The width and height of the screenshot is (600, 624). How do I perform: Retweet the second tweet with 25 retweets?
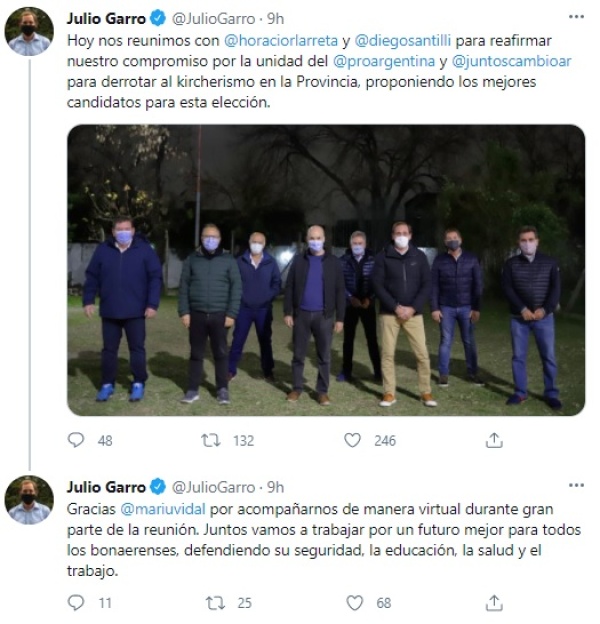[x=215, y=603]
